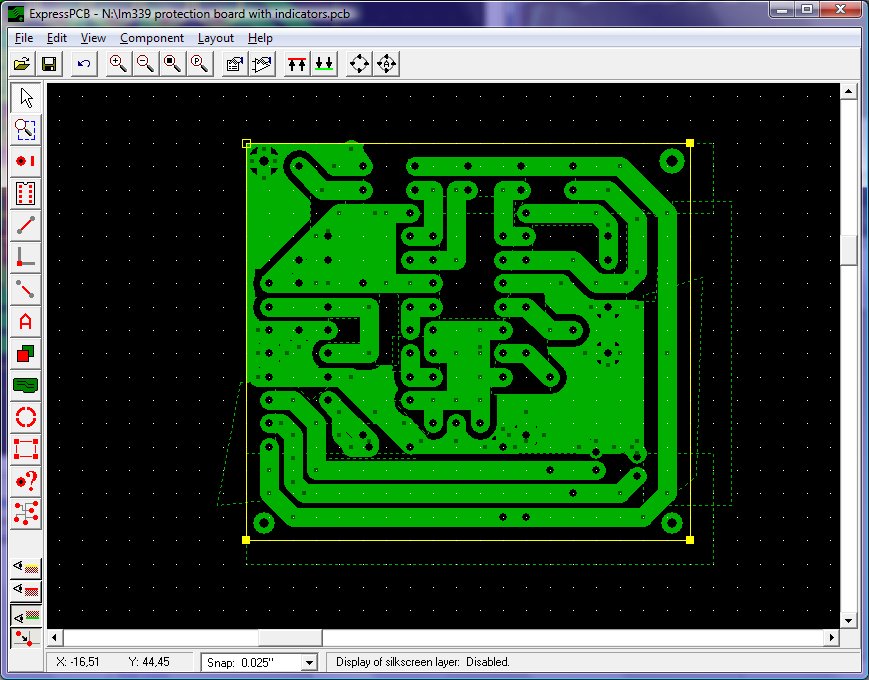The image size is (869, 680).
Task: Expand the Snap grid size dropdown
Action: [309, 662]
